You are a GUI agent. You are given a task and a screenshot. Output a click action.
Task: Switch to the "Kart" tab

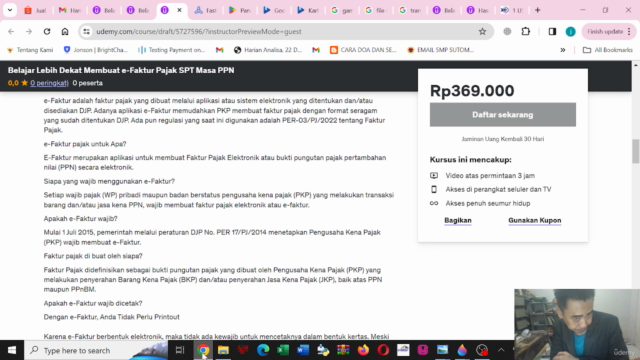[308, 10]
